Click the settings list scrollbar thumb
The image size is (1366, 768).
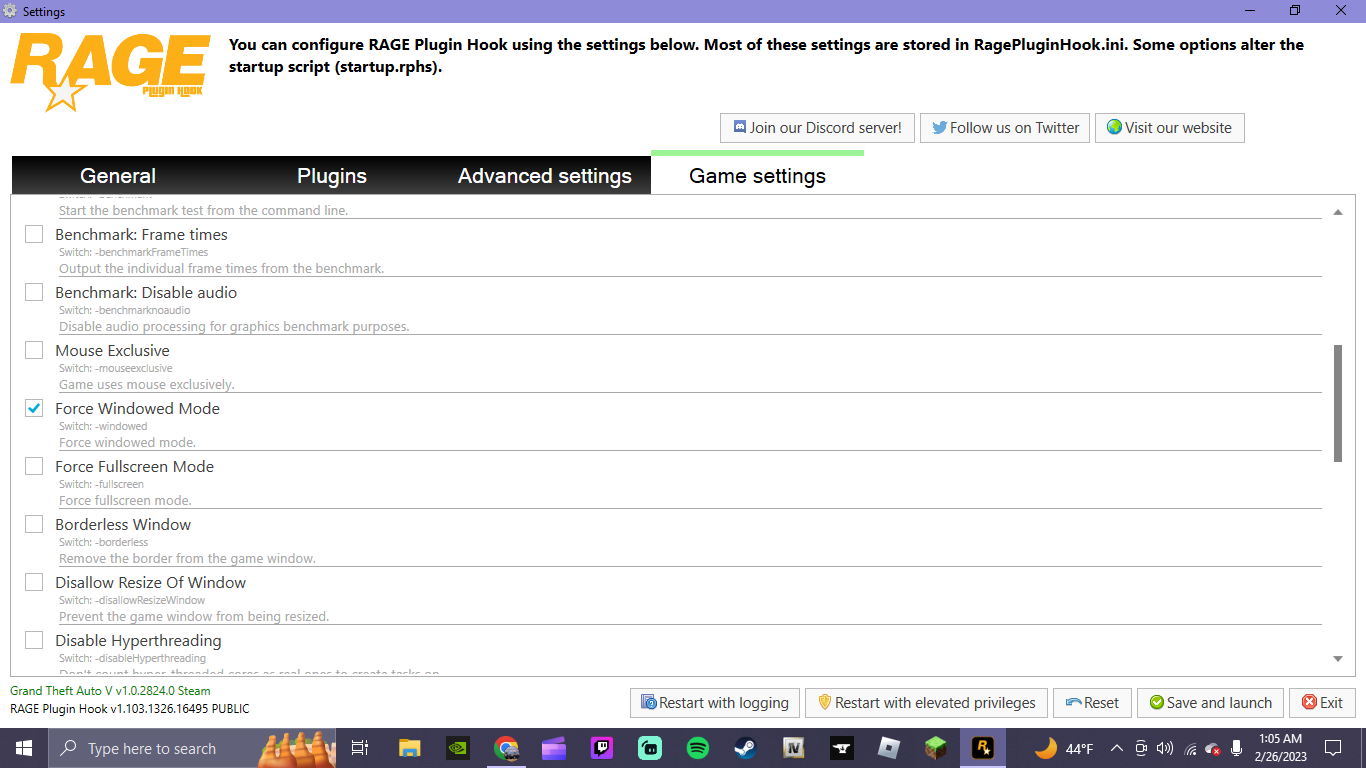pos(1338,403)
